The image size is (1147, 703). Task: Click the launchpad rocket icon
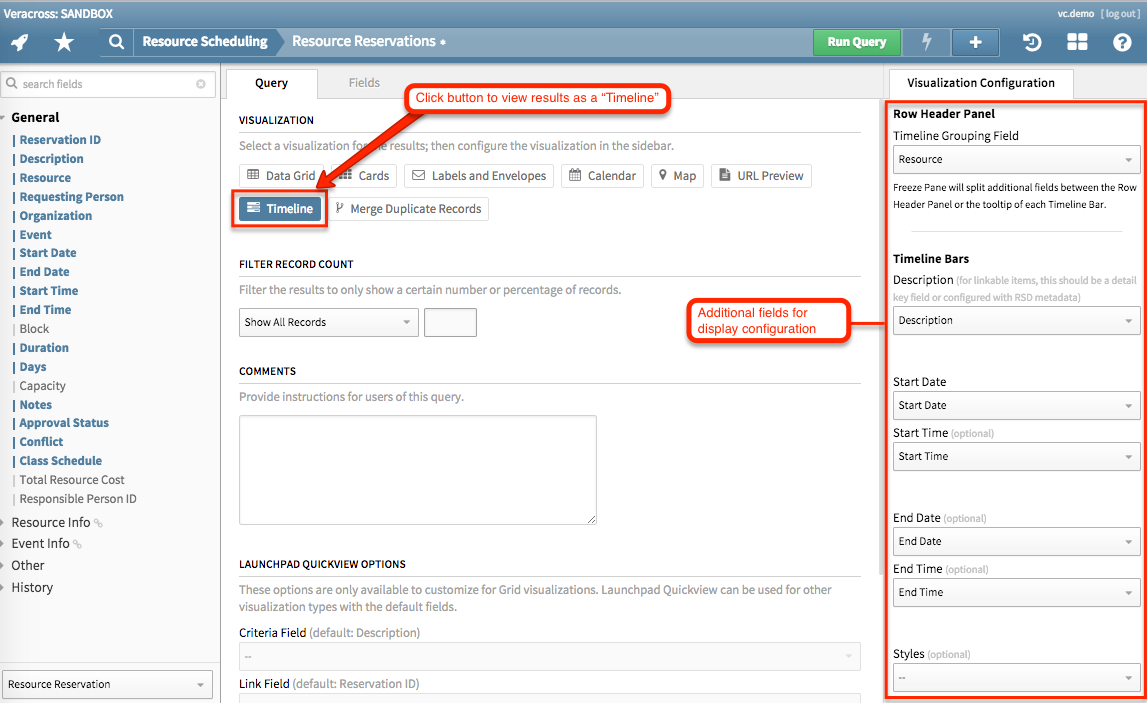19,42
